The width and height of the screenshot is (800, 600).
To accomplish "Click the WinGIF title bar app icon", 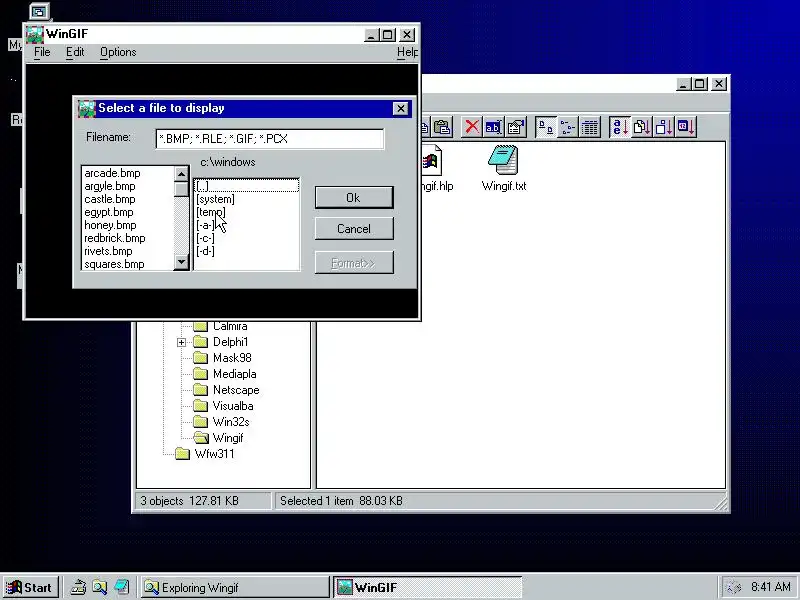I will 35,34.
